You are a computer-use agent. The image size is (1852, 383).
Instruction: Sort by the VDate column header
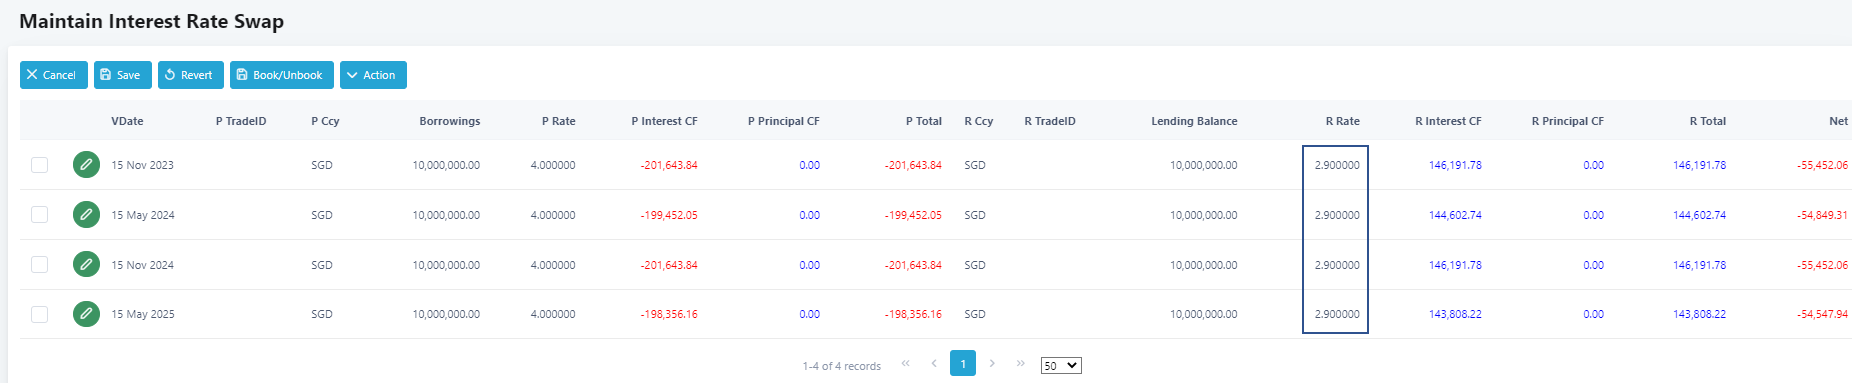[x=127, y=121]
